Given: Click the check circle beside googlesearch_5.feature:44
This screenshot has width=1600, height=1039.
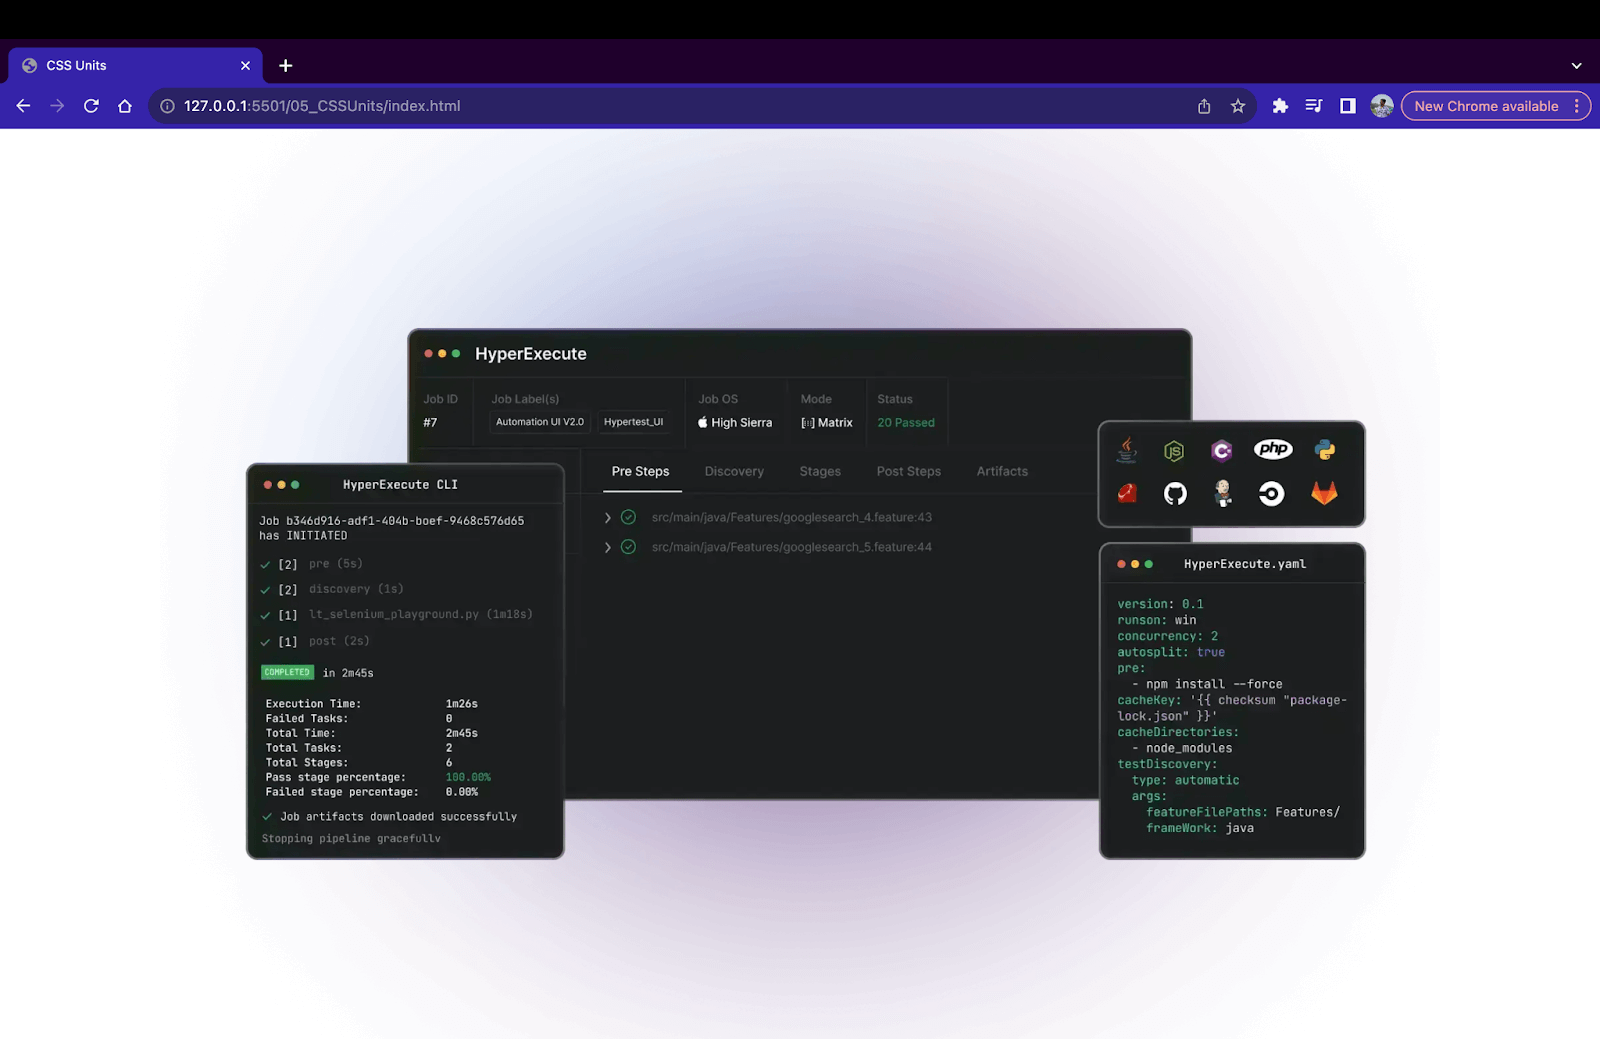Looking at the screenshot, I should [x=628, y=547].
